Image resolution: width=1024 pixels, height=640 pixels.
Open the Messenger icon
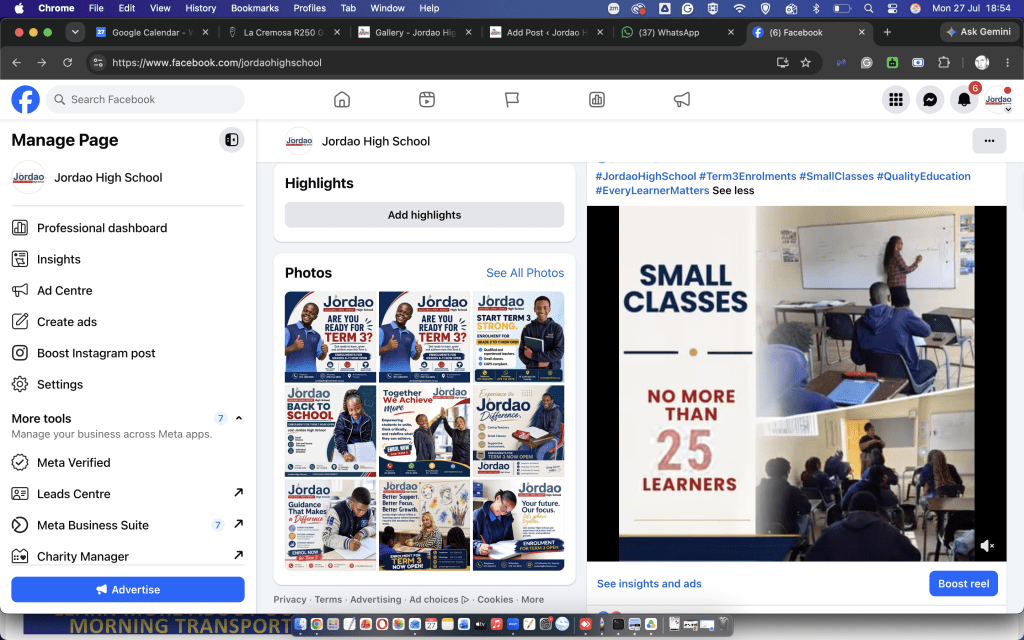point(930,99)
